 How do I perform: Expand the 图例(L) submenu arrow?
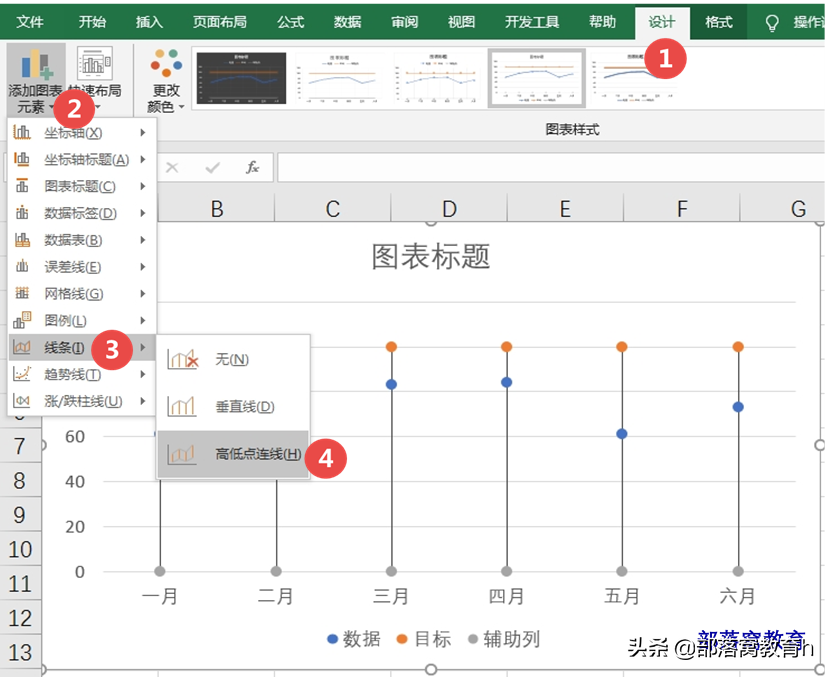[x=143, y=320]
